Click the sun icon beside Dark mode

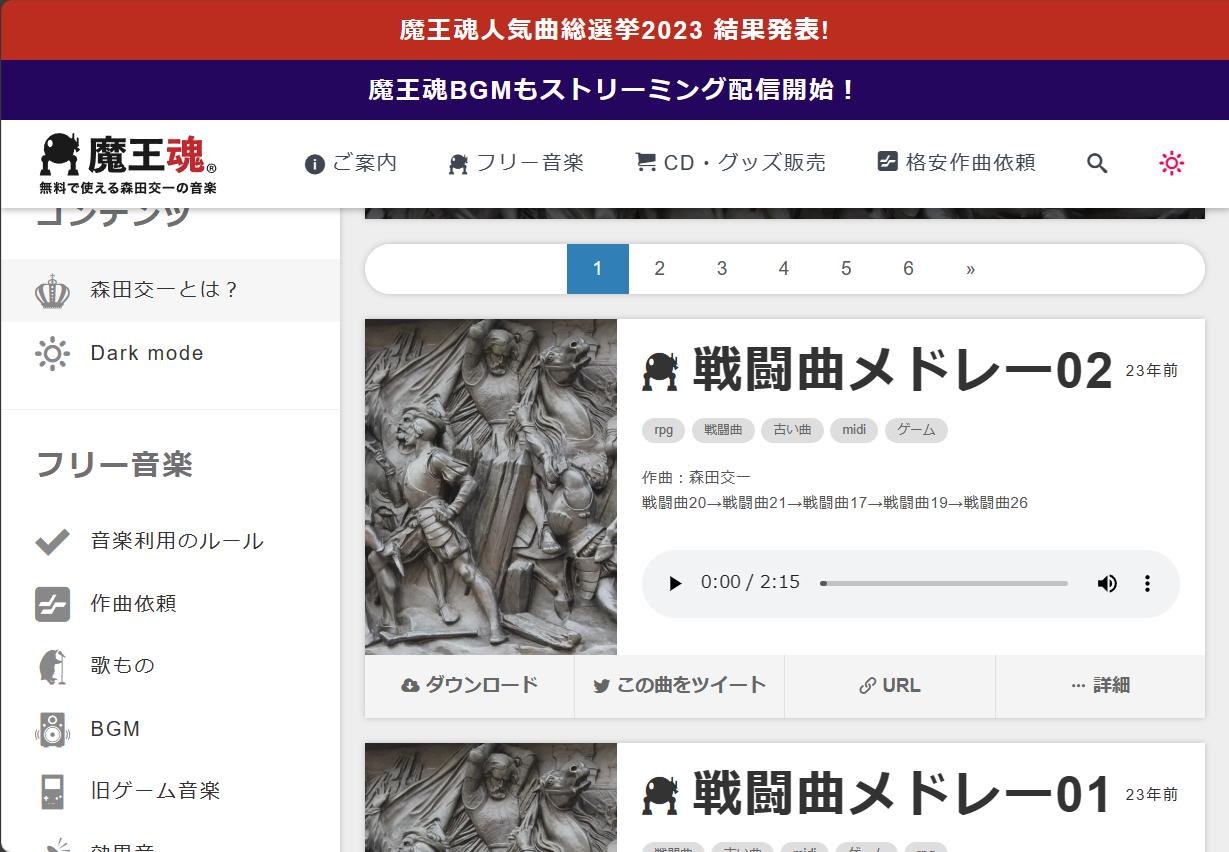[x=52, y=353]
